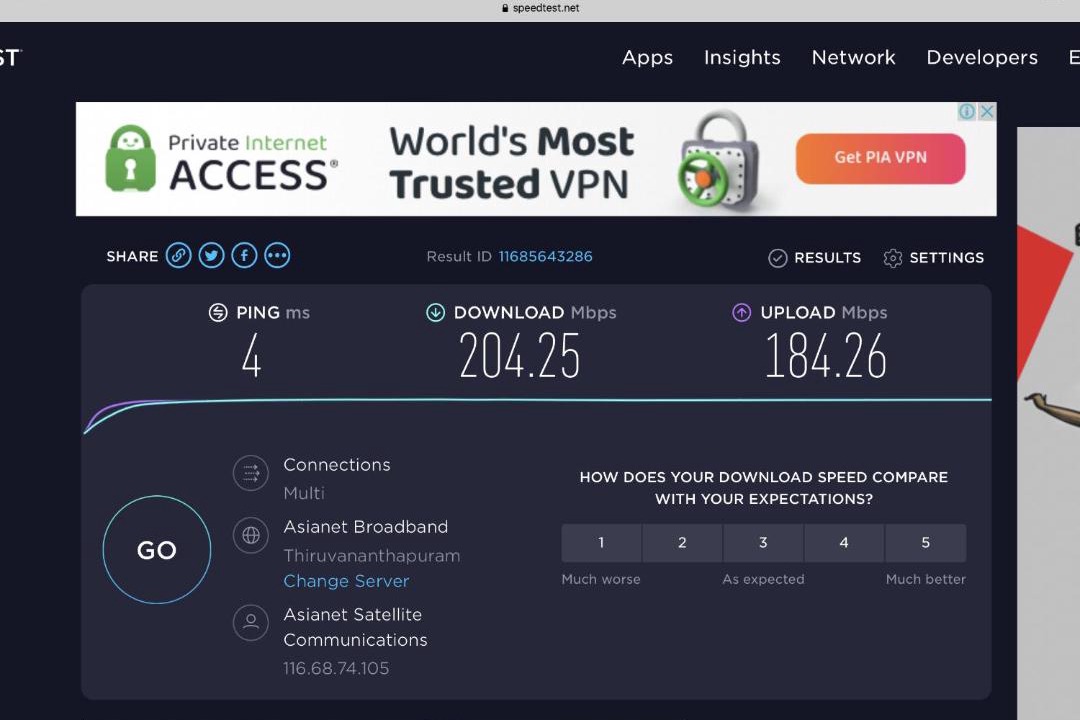Image resolution: width=1080 pixels, height=720 pixels.
Task: Open the Apps menu
Action: 647,58
